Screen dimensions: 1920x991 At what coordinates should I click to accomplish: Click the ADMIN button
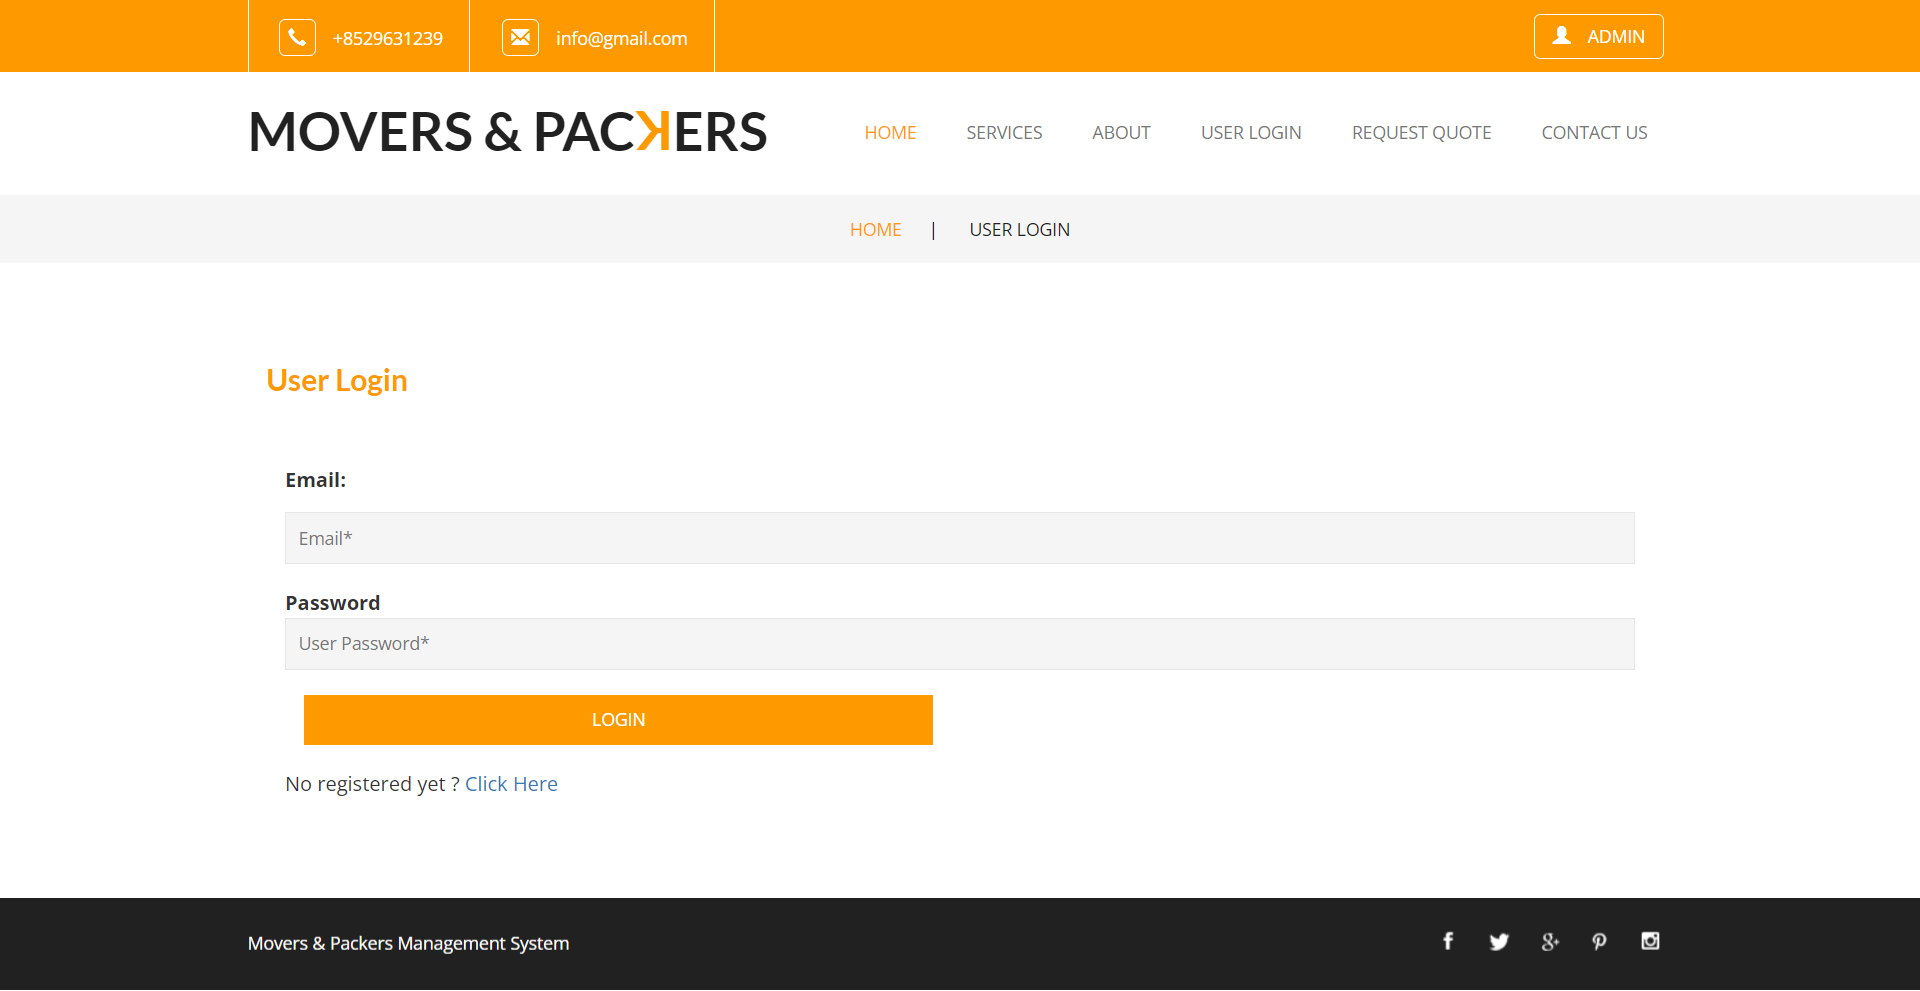[1598, 36]
